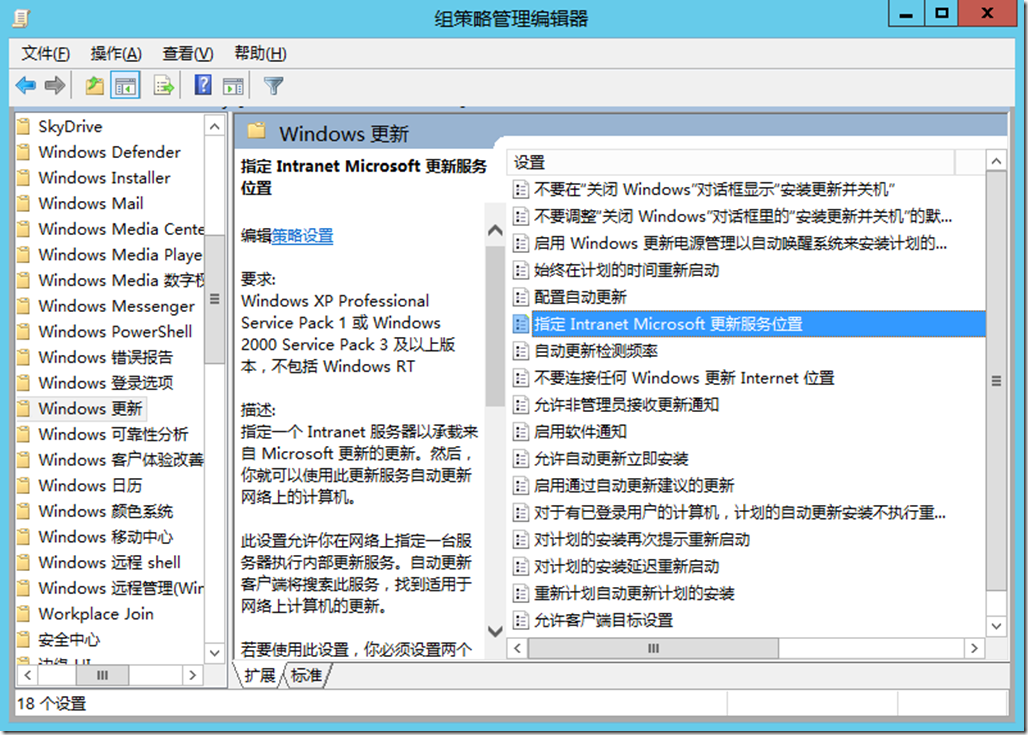Open the 操作(A) menu
The image size is (1028, 735).
(116, 53)
